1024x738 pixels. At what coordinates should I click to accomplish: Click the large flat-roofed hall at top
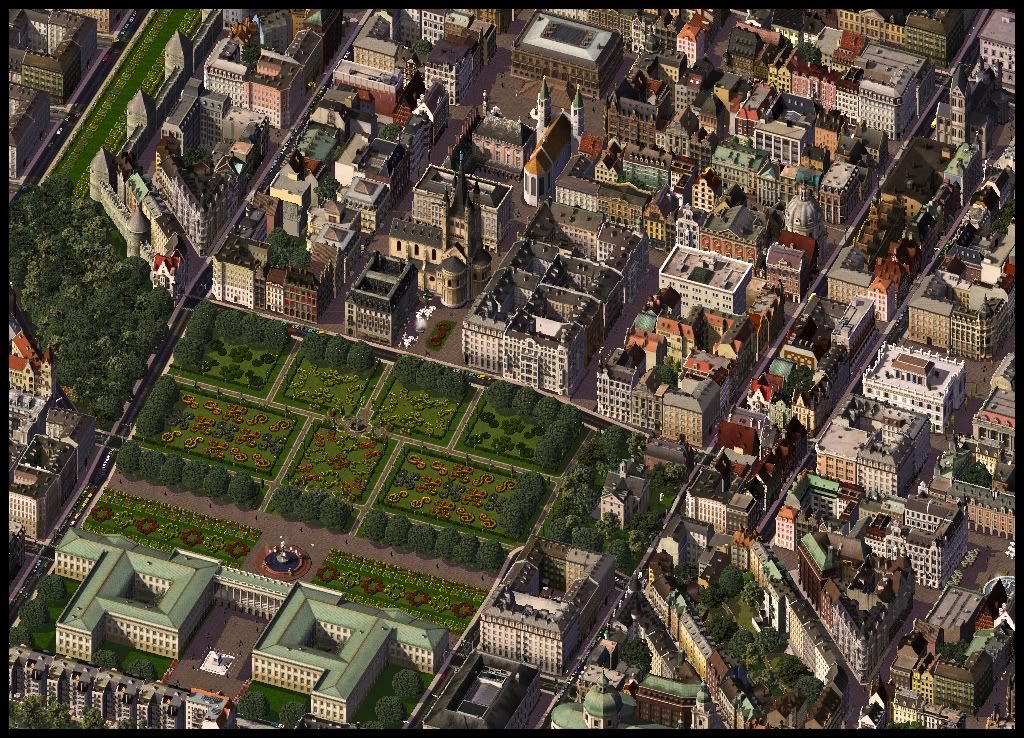[x=566, y=56]
